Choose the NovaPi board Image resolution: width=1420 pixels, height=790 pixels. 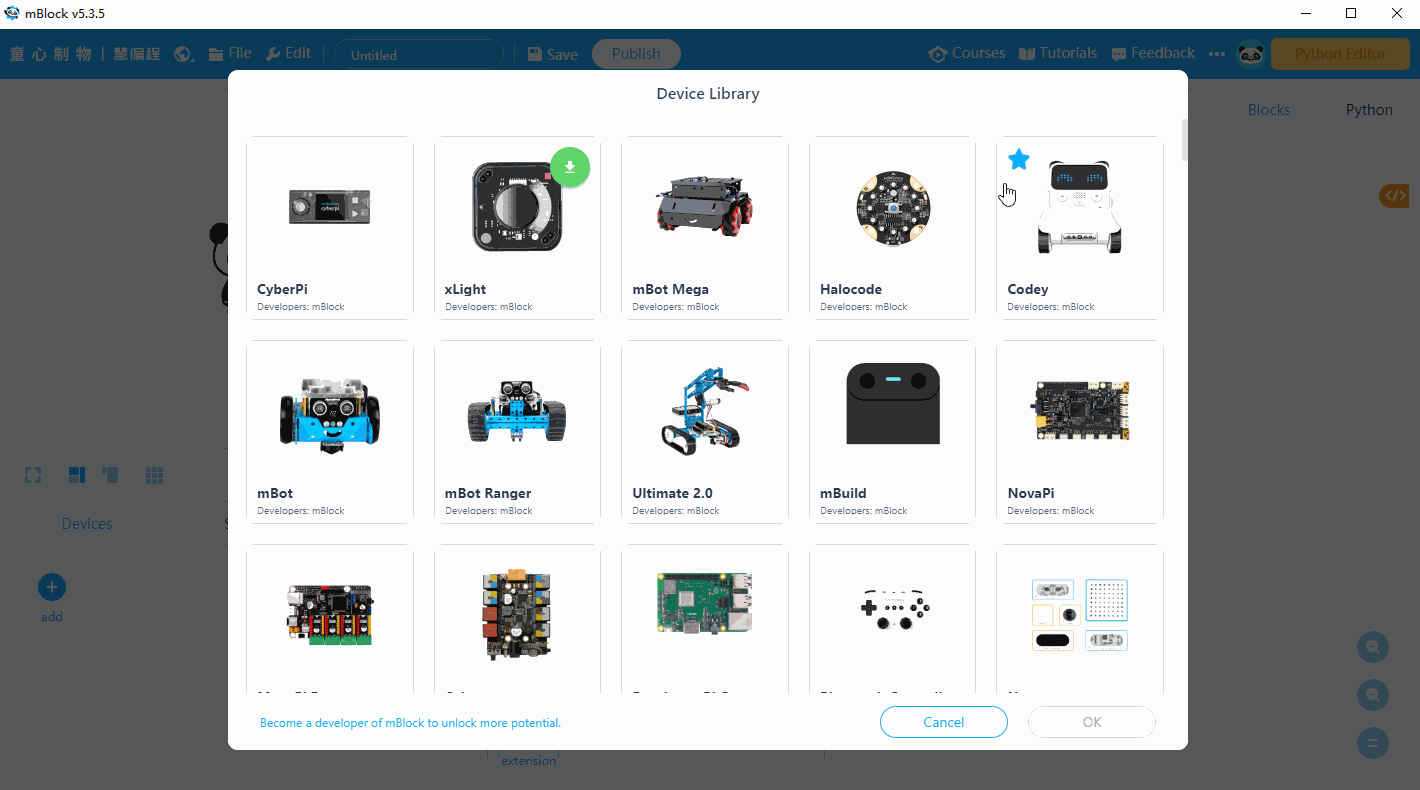(x=1080, y=432)
